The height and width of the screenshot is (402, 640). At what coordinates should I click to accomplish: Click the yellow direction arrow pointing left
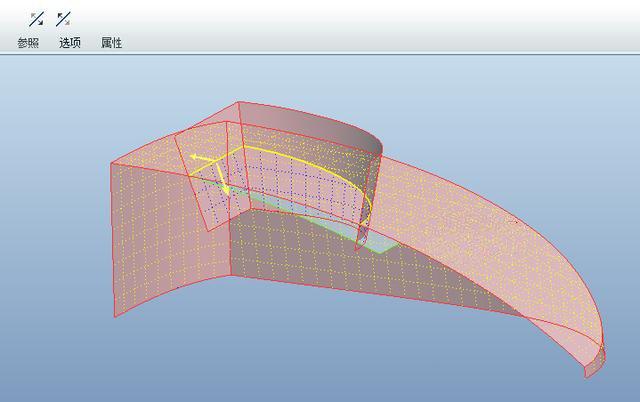point(201,158)
